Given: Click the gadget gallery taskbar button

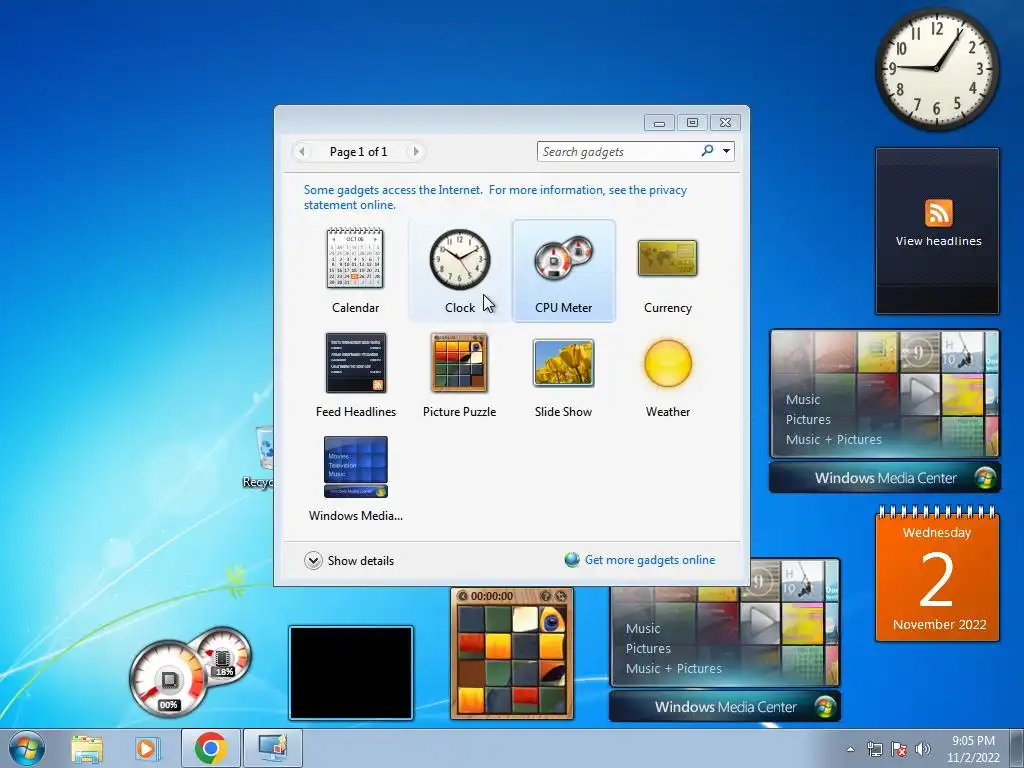Looking at the screenshot, I should tap(273, 748).
